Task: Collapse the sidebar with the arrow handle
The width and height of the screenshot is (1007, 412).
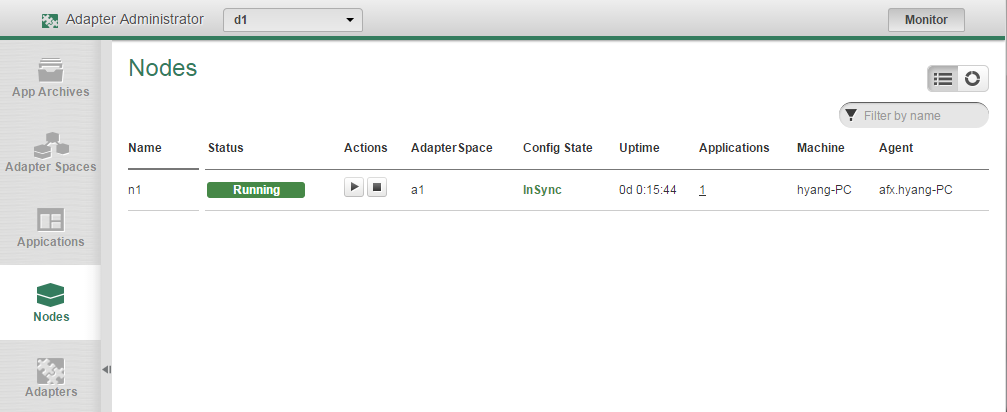Action: click(107, 369)
